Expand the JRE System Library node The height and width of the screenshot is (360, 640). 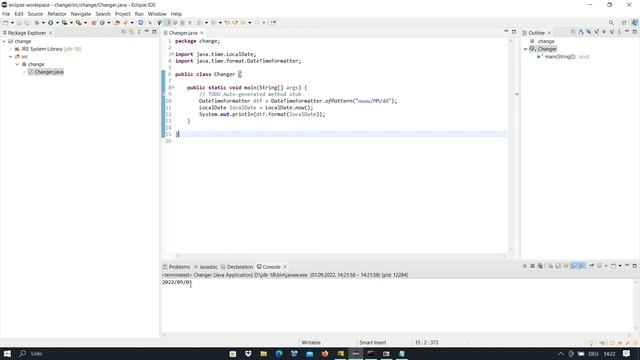click(11, 49)
